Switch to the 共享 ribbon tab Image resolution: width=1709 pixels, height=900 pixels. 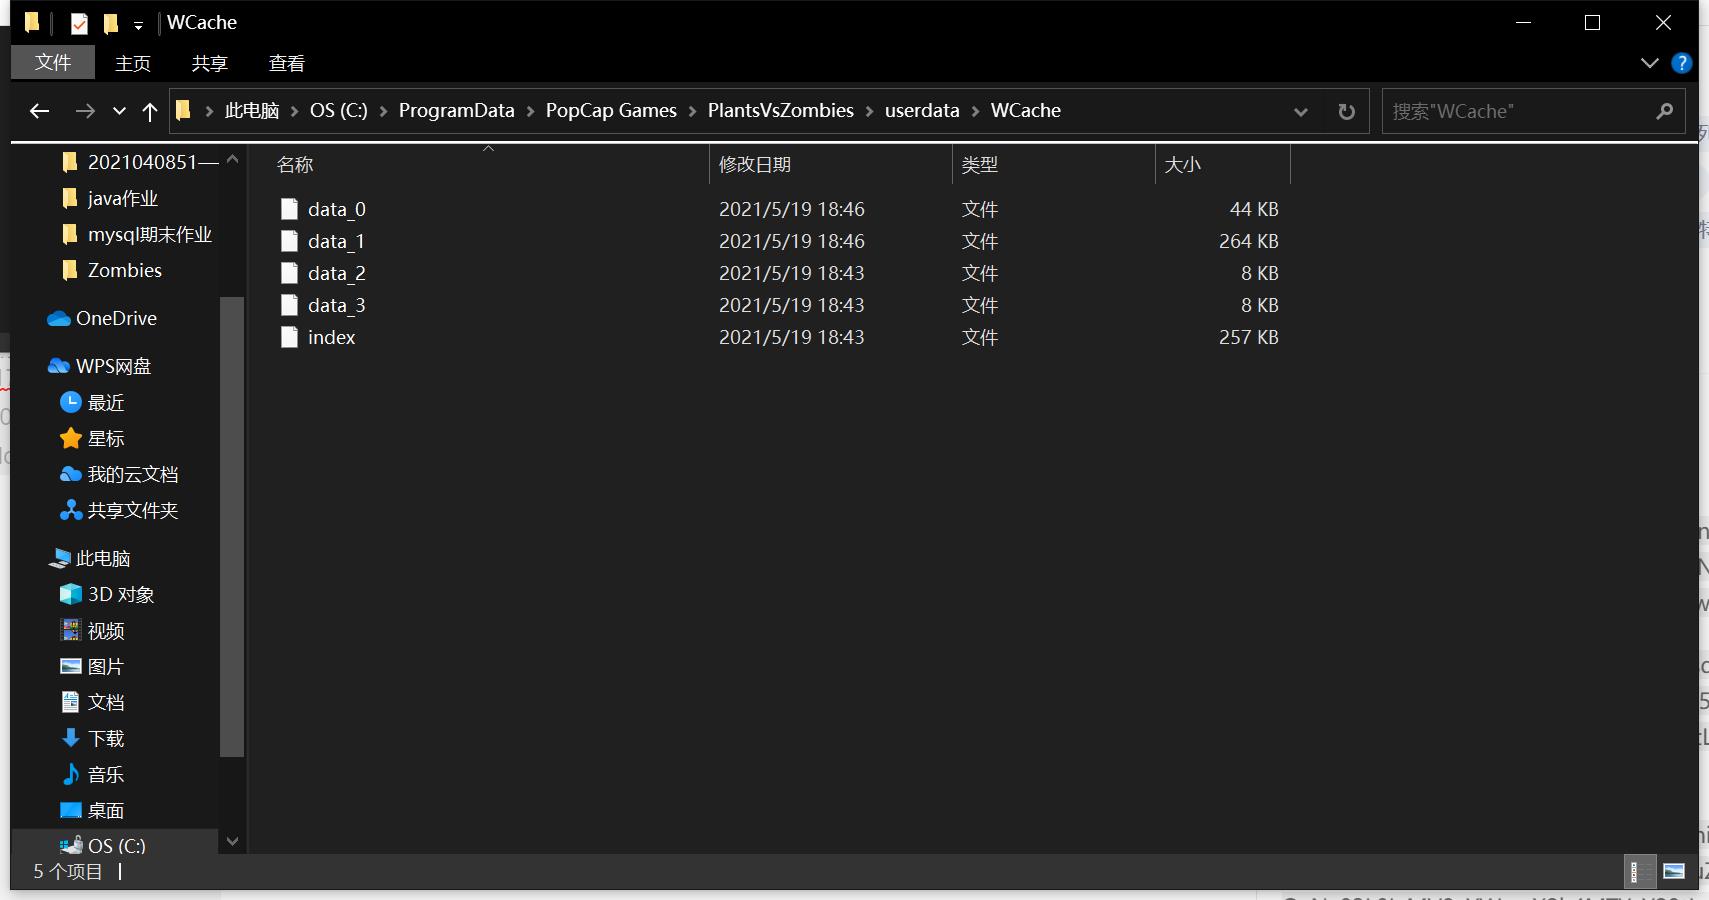(209, 63)
